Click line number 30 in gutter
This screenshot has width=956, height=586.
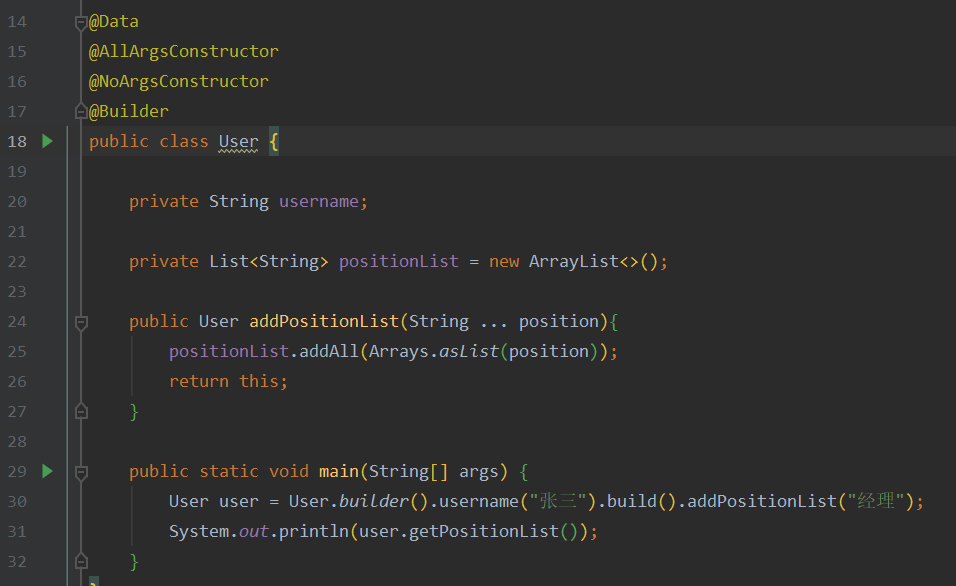click(17, 502)
